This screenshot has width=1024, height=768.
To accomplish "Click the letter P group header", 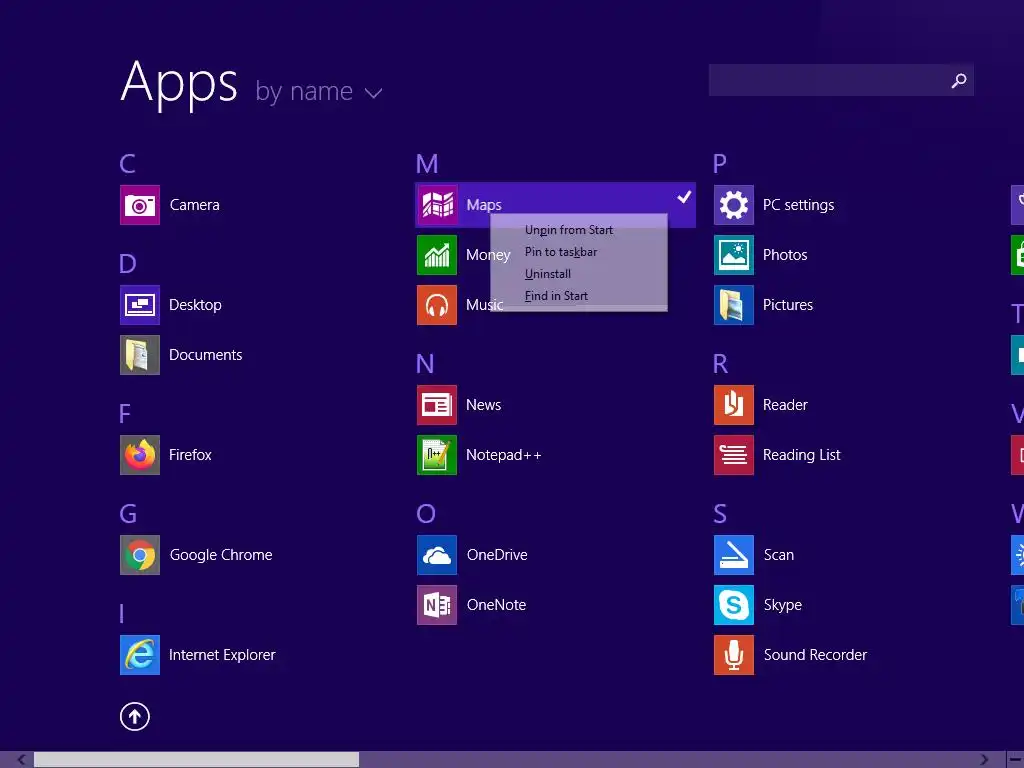I will click(x=720, y=164).
